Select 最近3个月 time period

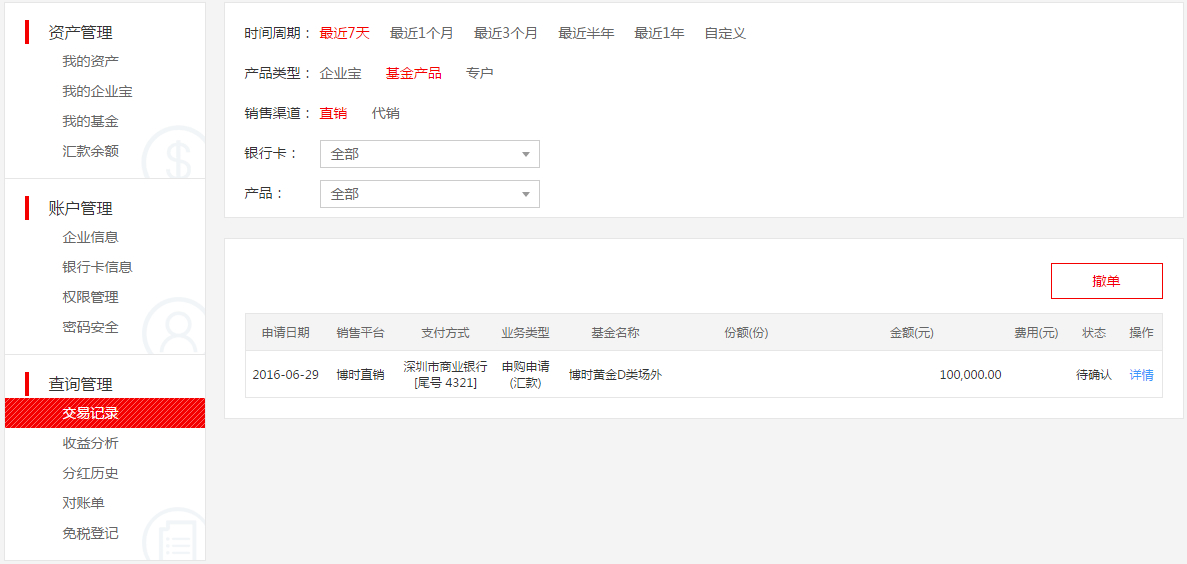click(506, 33)
